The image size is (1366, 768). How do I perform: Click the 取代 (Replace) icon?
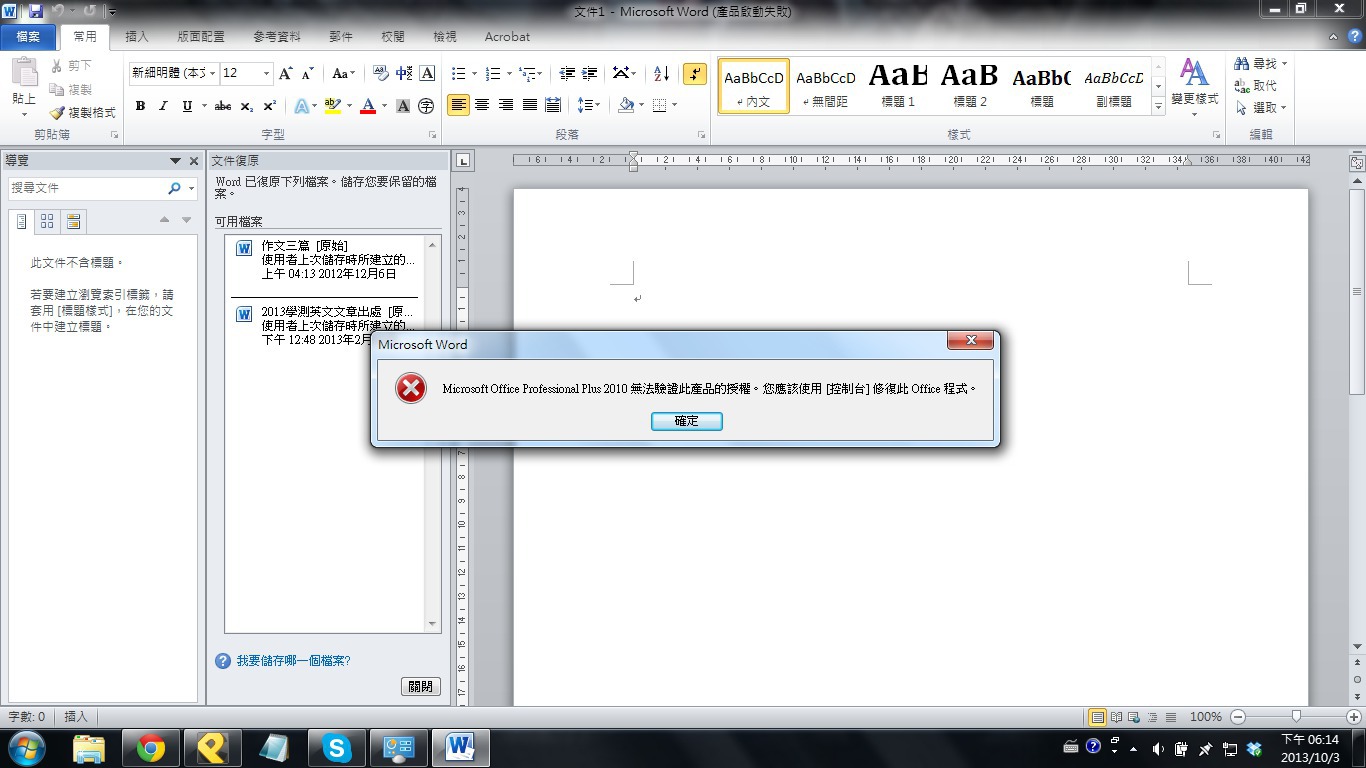[x=1242, y=86]
